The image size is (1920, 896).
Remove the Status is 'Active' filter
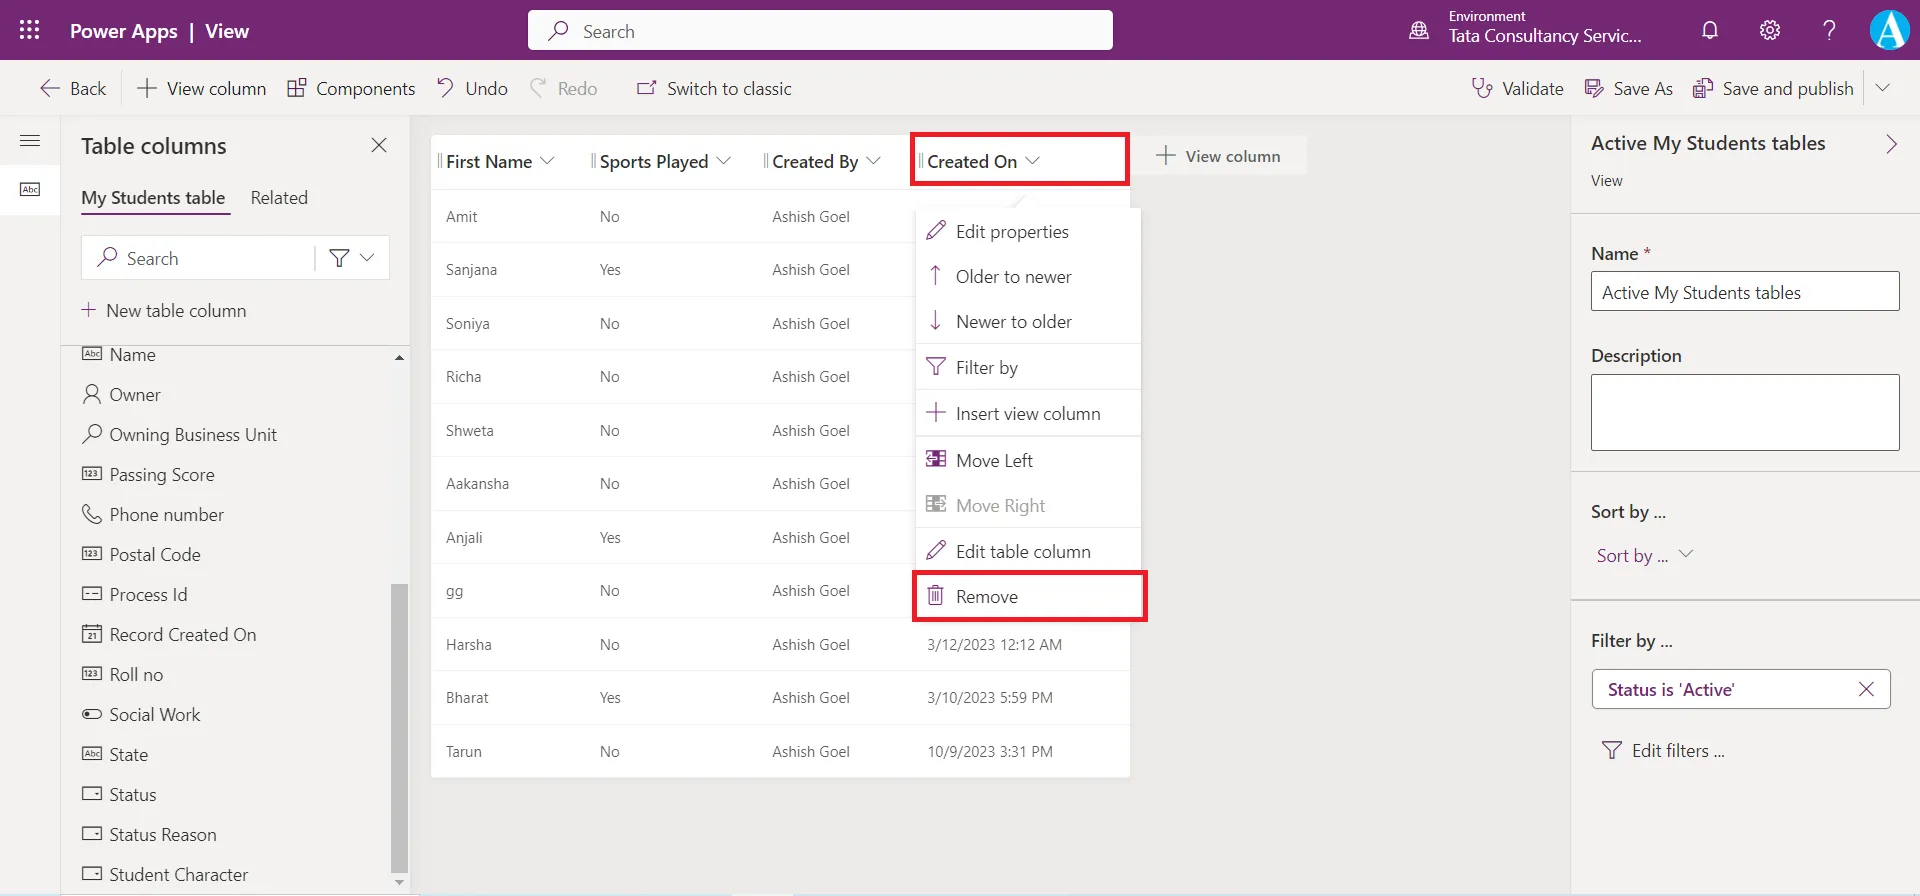[x=1866, y=689]
